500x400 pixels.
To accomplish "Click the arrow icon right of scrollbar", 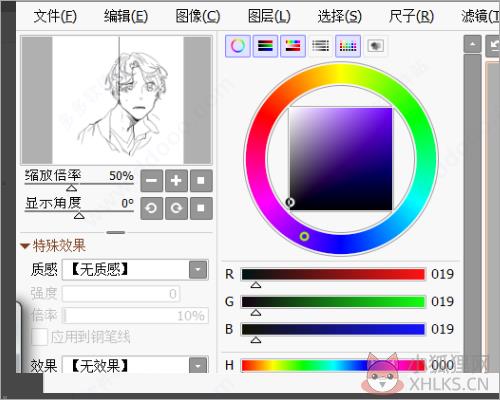I will coord(493,45).
